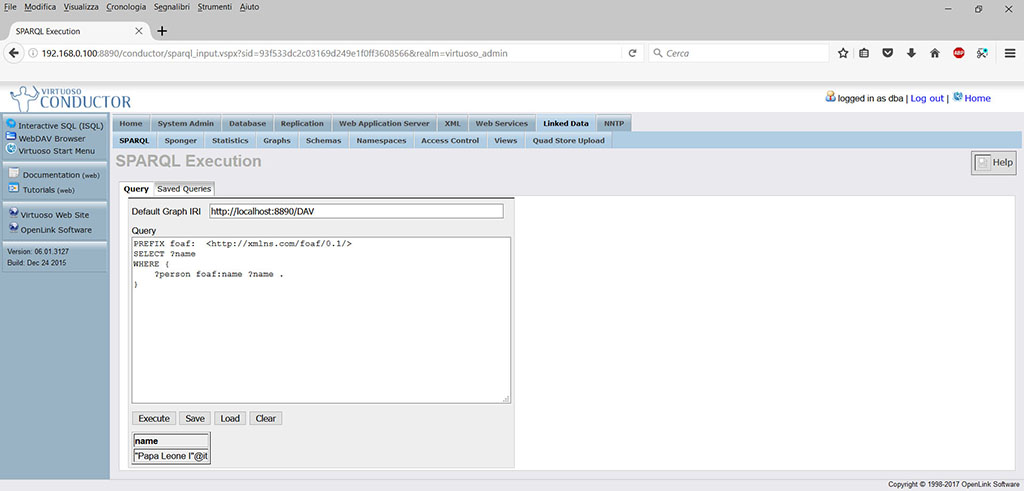1024x491 pixels.
Task: Open the Aiuto menu
Action: coord(249,7)
